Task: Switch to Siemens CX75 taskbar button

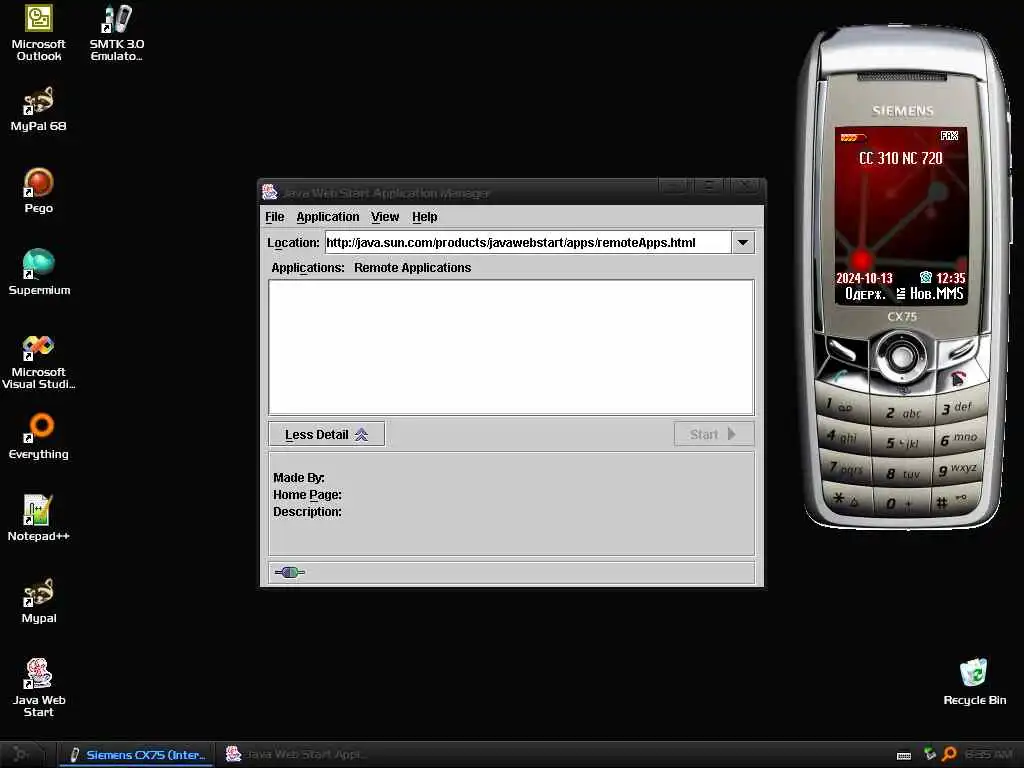Action: click(136, 755)
